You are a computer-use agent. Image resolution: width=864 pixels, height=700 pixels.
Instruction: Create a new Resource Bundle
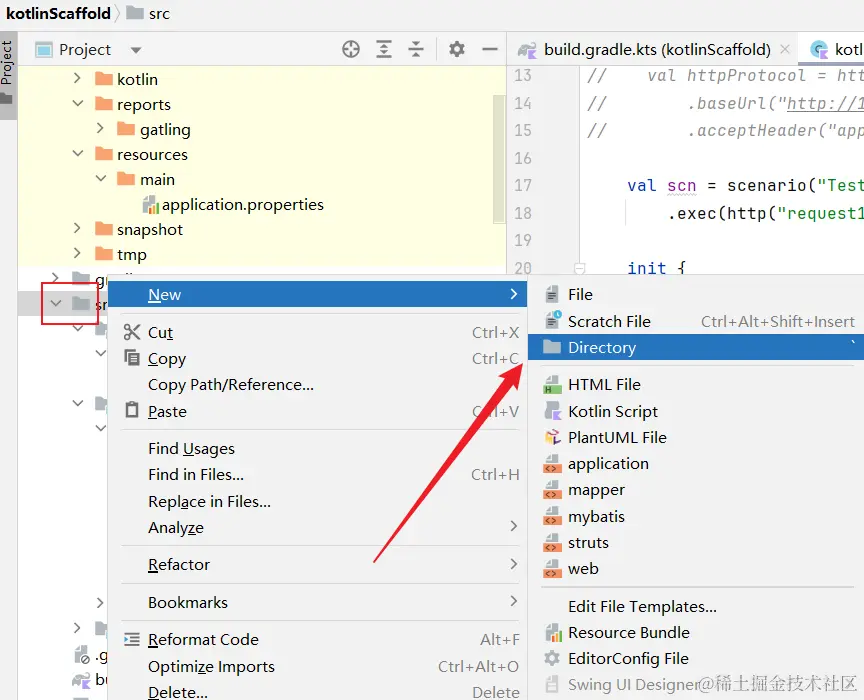point(696,632)
